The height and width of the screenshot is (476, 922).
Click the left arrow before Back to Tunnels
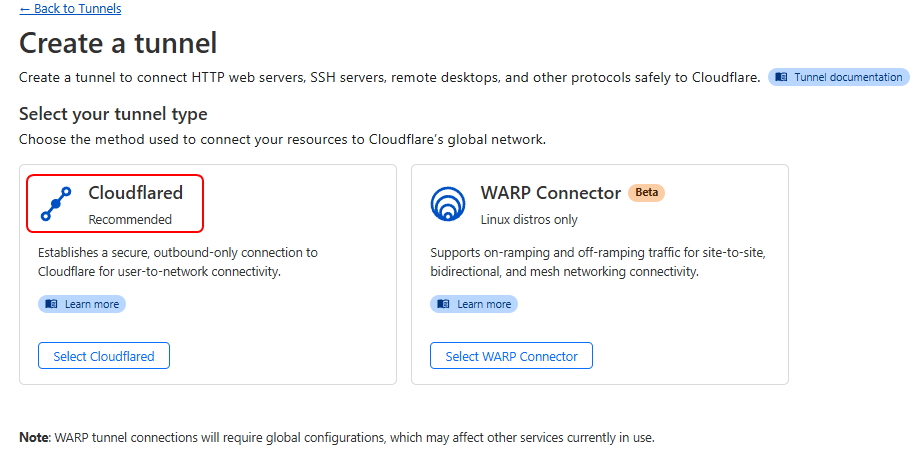[25, 9]
